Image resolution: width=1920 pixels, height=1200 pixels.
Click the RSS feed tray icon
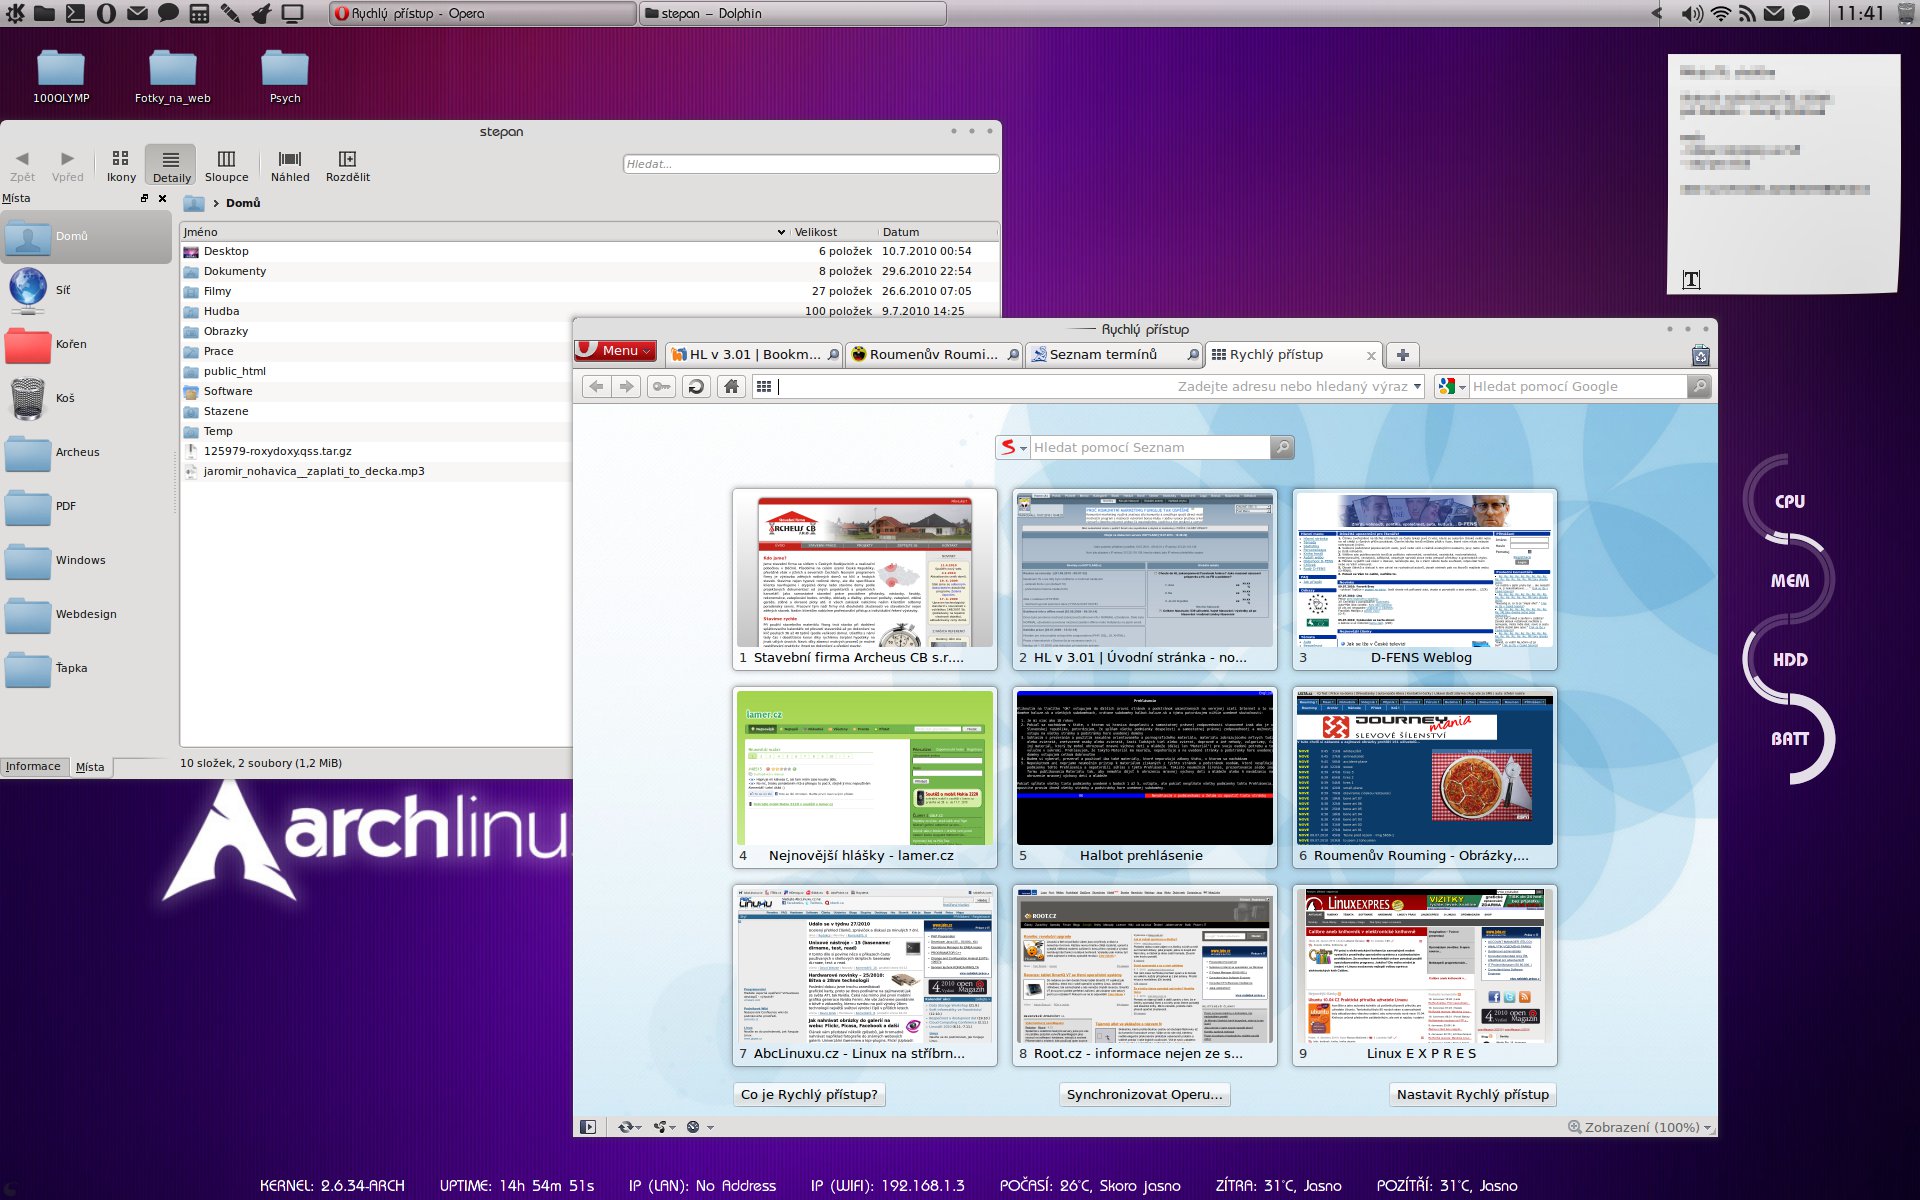[1747, 13]
